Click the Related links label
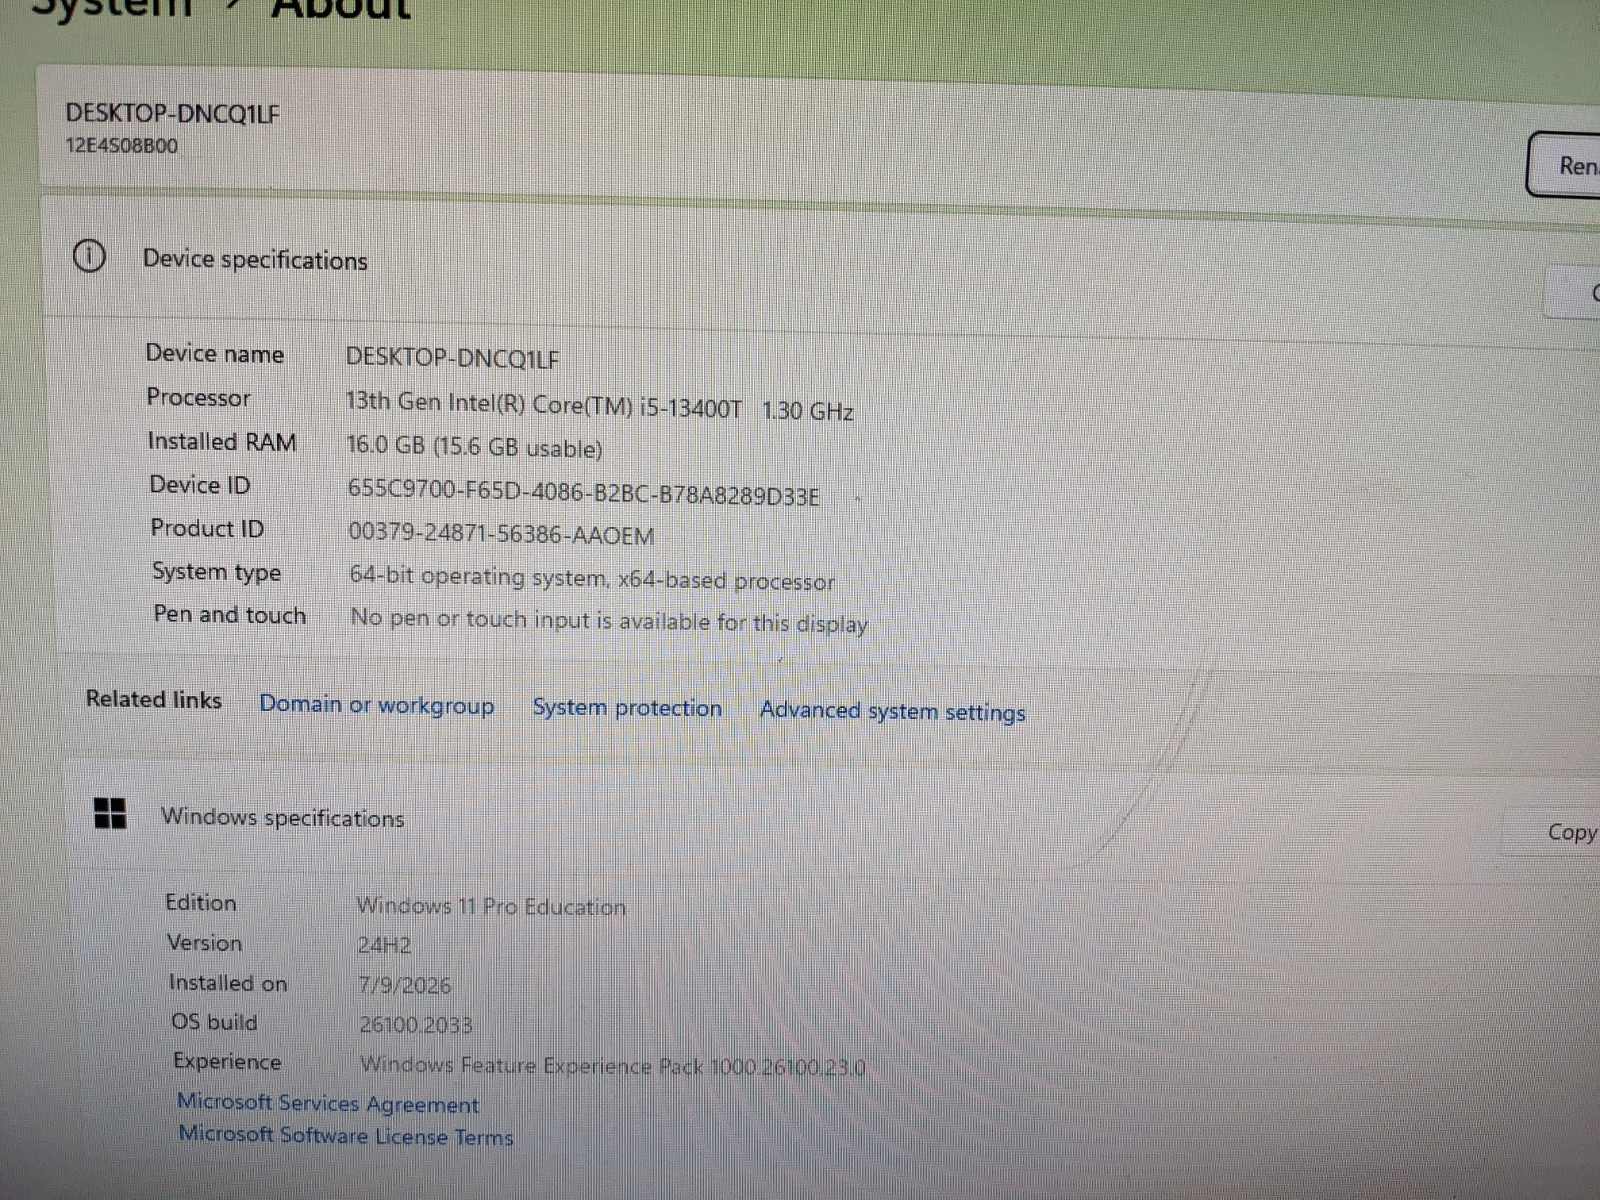This screenshot has height=1200, width=1600. (154, 699)
